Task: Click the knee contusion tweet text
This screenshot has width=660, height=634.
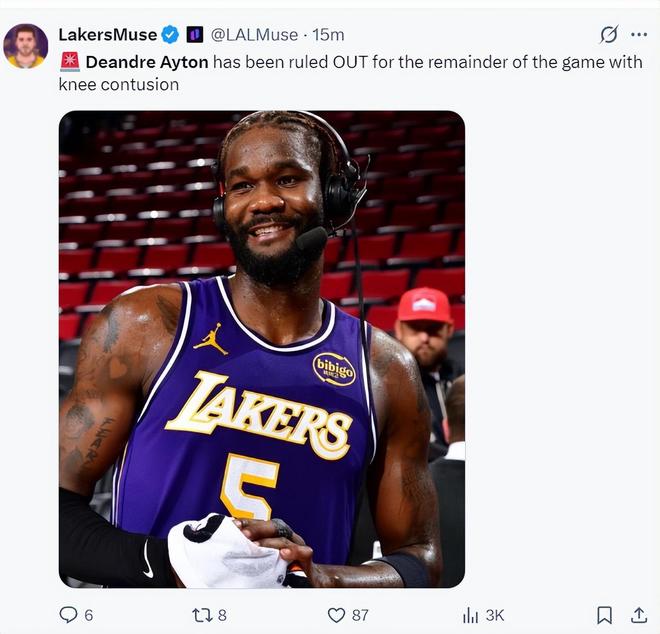Action: coord(119,84)
